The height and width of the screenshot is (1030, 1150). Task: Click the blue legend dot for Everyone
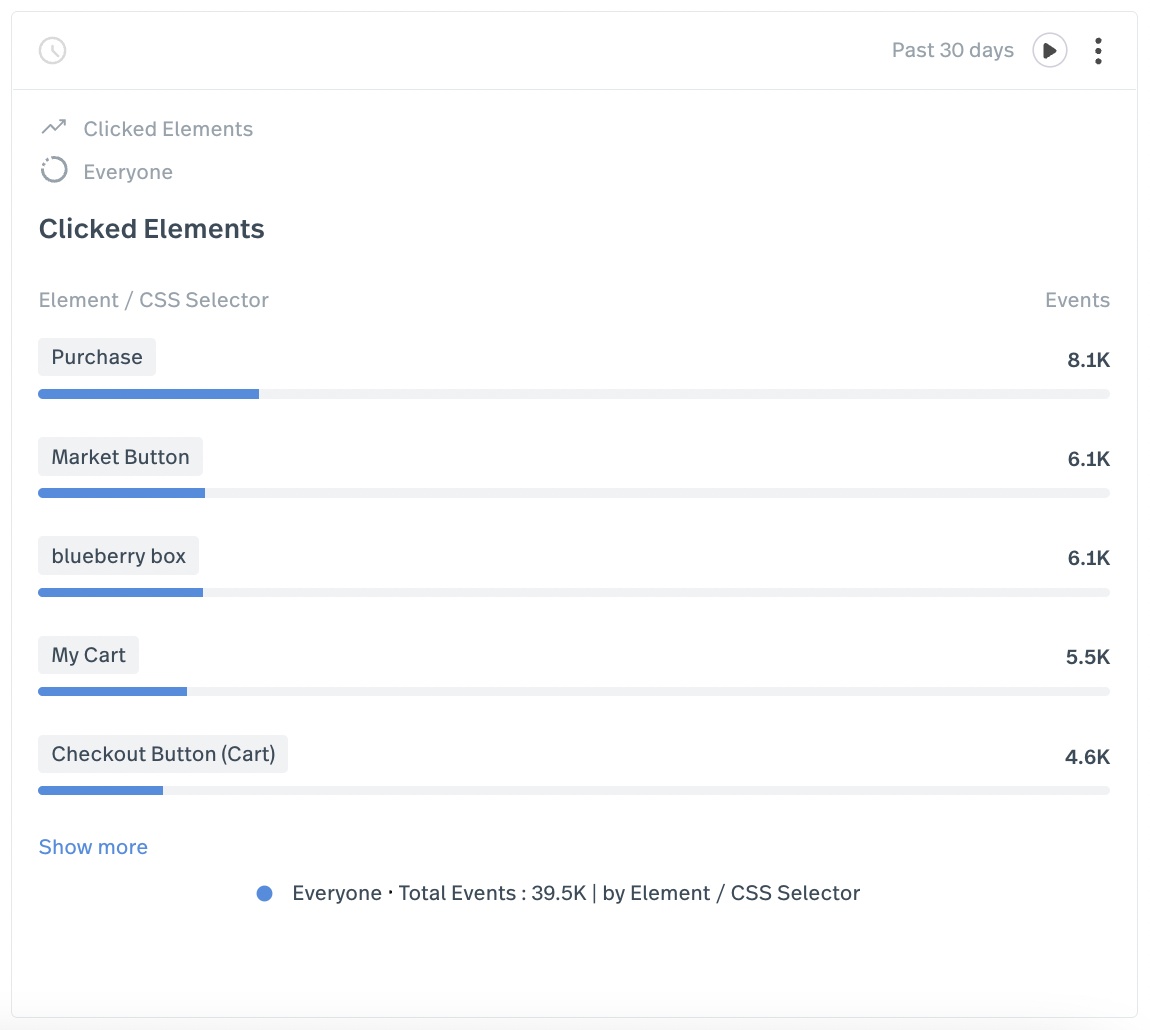tap(264, 894)
